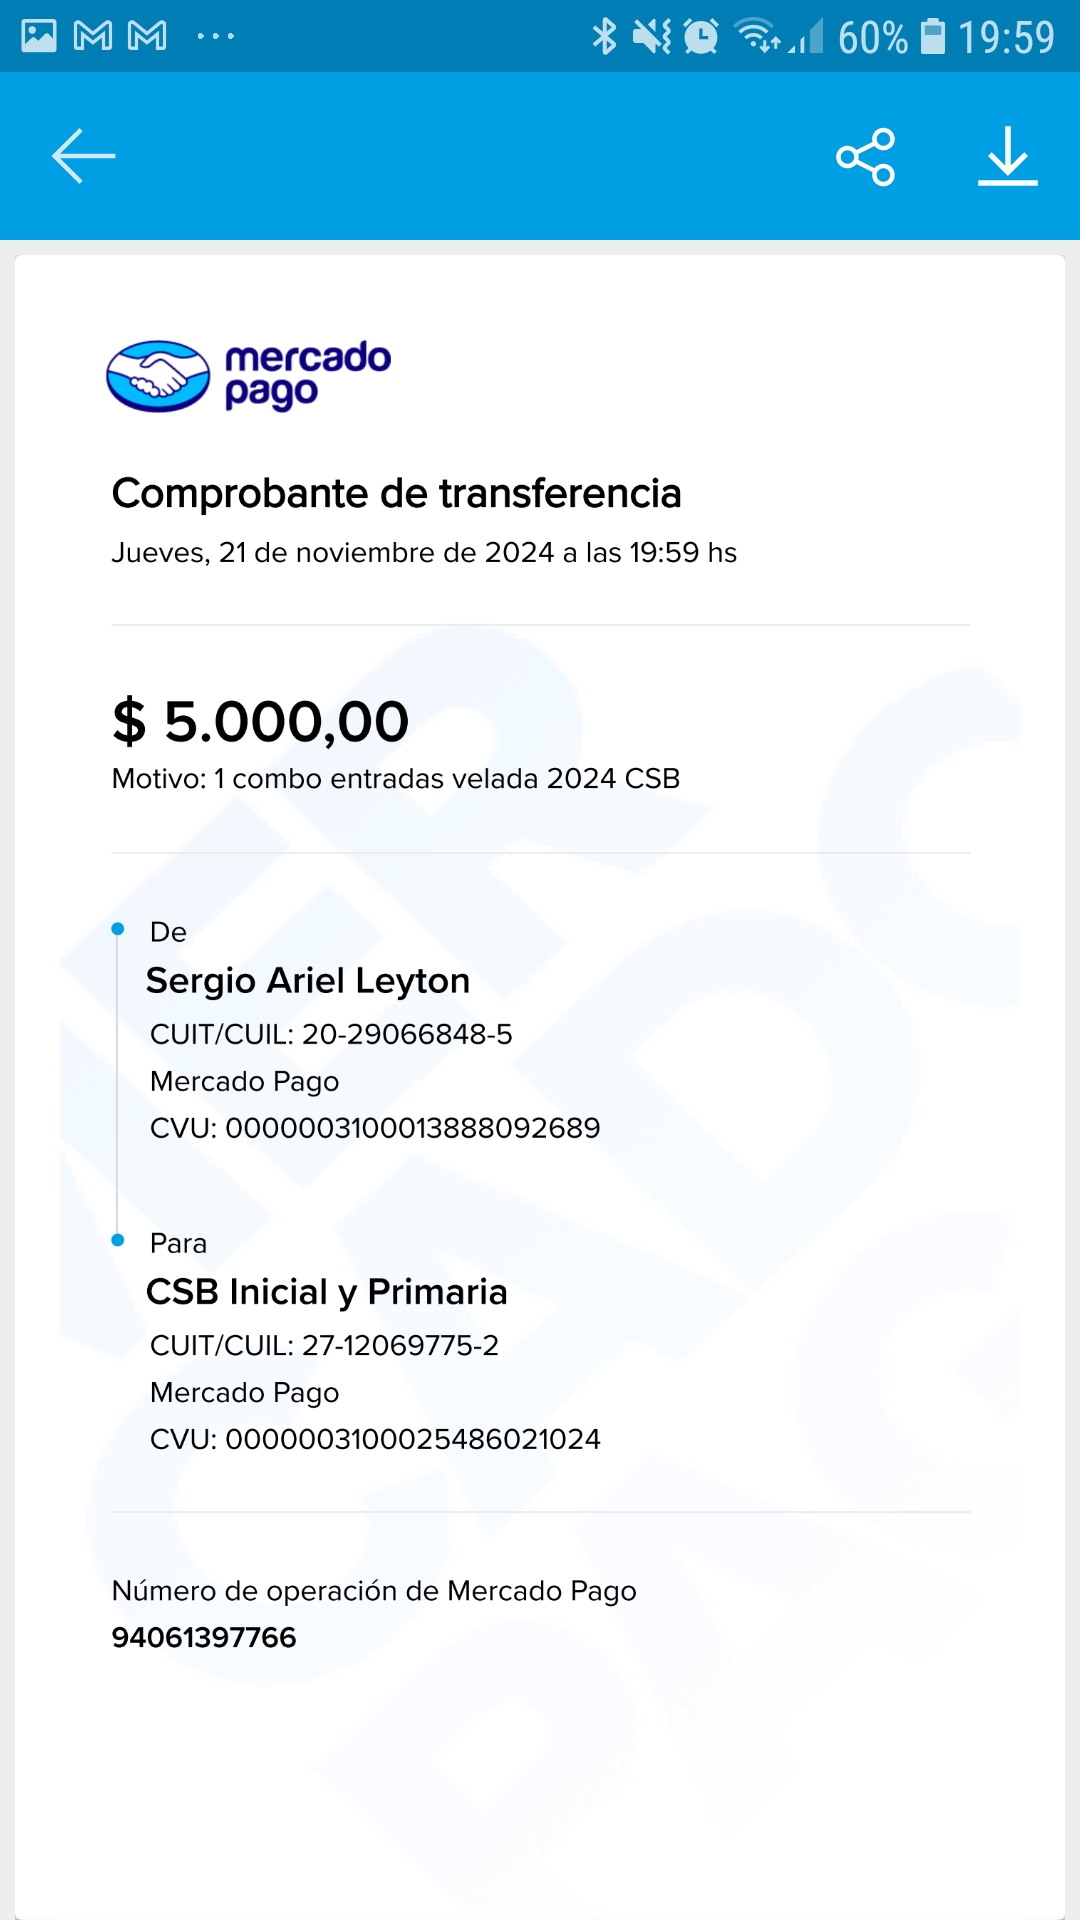Tap the second Gmail notification icon
This screenshot has width=1080, height=1920.
click(148, 36)
